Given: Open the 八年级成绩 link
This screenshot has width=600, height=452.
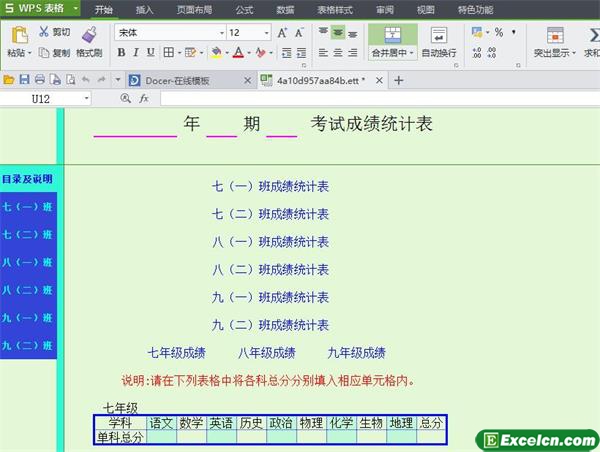Looking at the screenshot, I should [267, 353].
